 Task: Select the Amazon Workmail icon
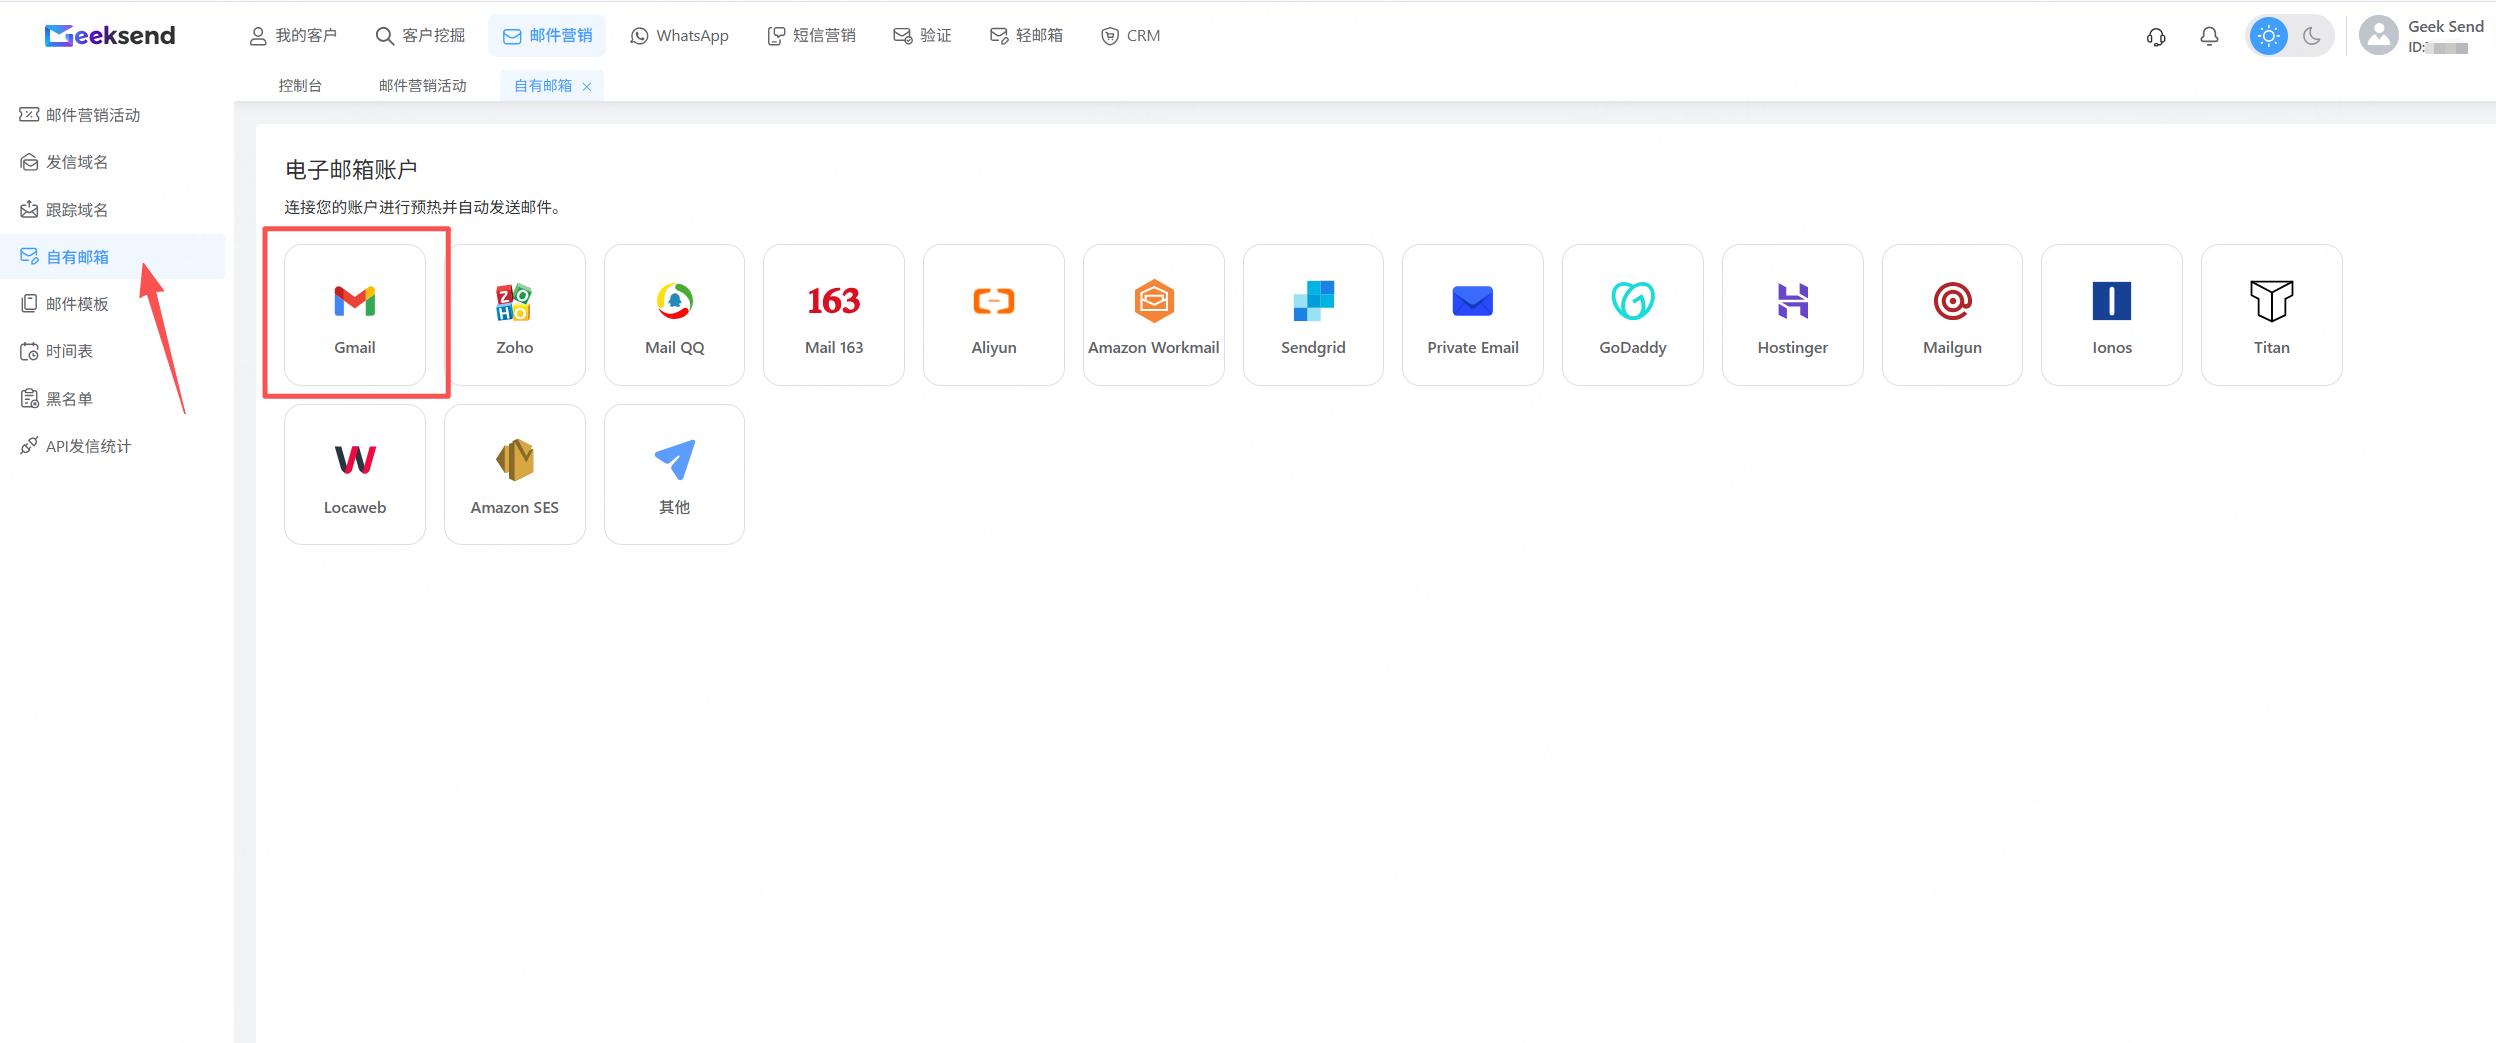[x=1154, y=301]
